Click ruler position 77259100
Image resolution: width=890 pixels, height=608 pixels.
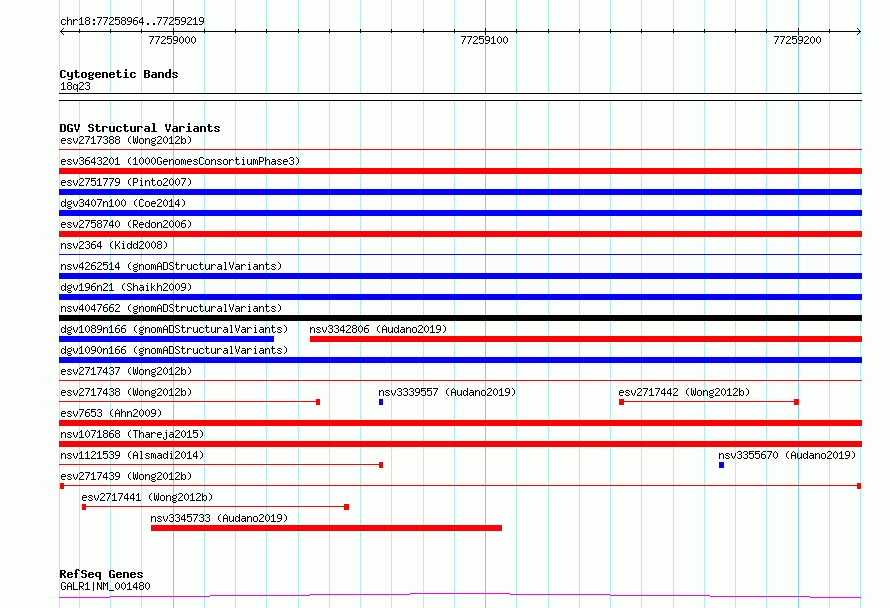coord(484,40)
